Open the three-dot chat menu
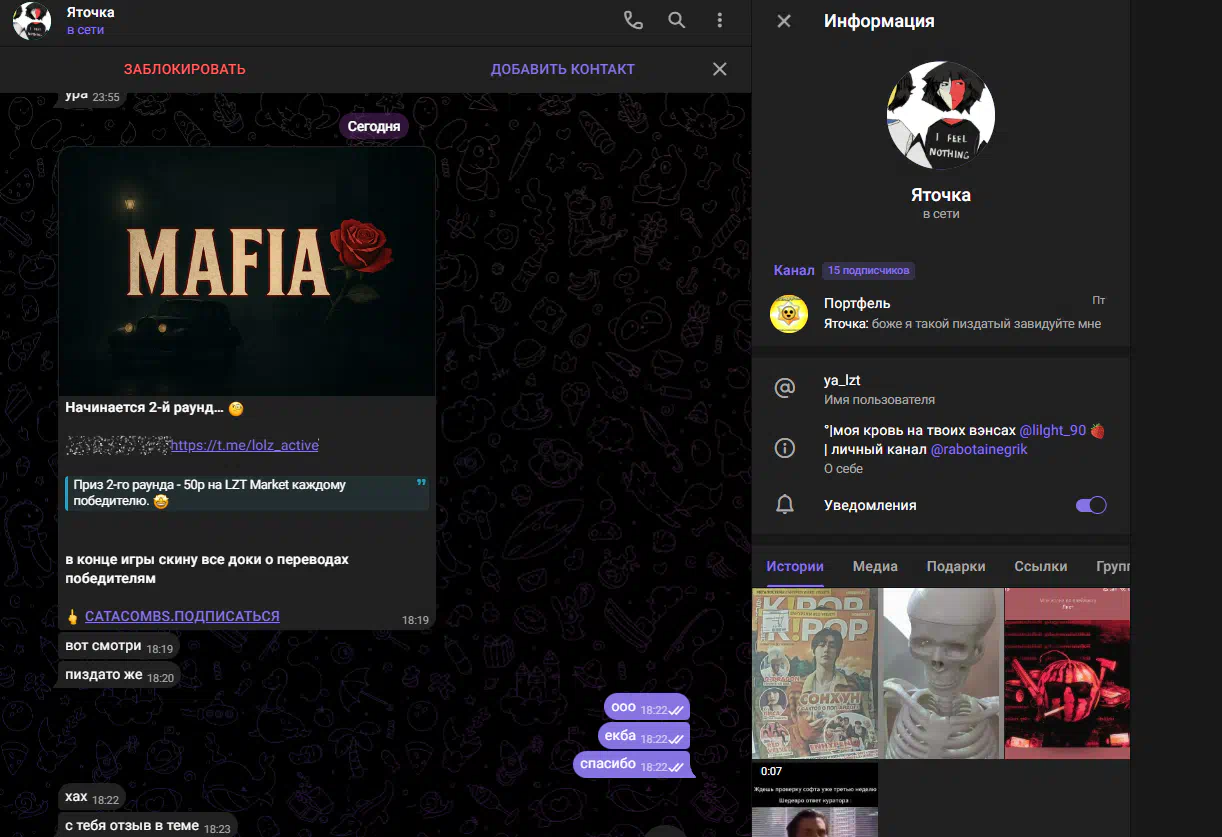The width and height of the screenshot is (1222, 837). [x=719, y=20]
